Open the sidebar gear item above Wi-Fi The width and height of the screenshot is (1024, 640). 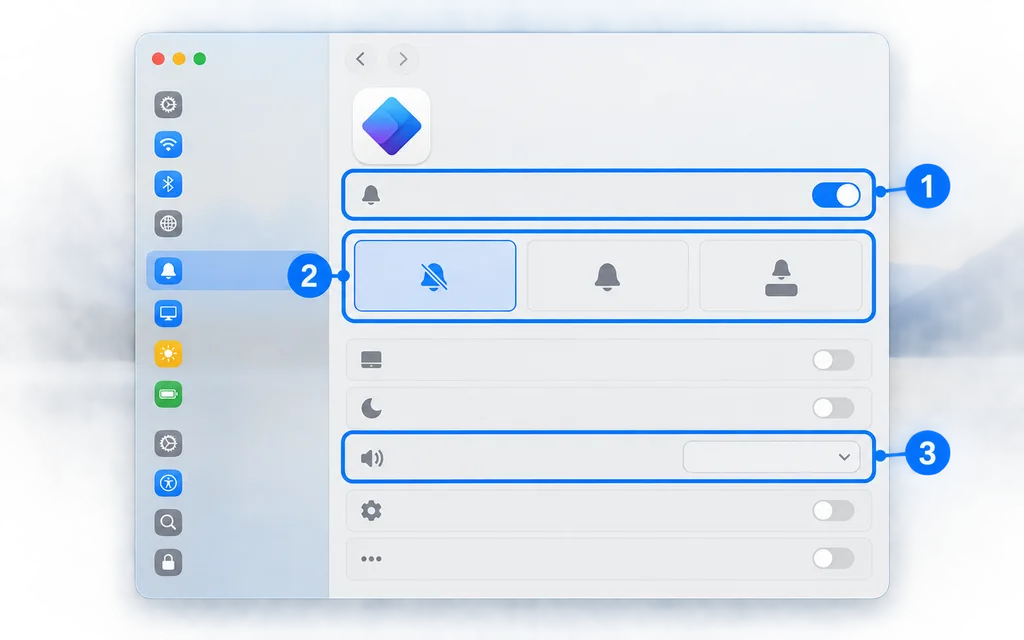168,104
